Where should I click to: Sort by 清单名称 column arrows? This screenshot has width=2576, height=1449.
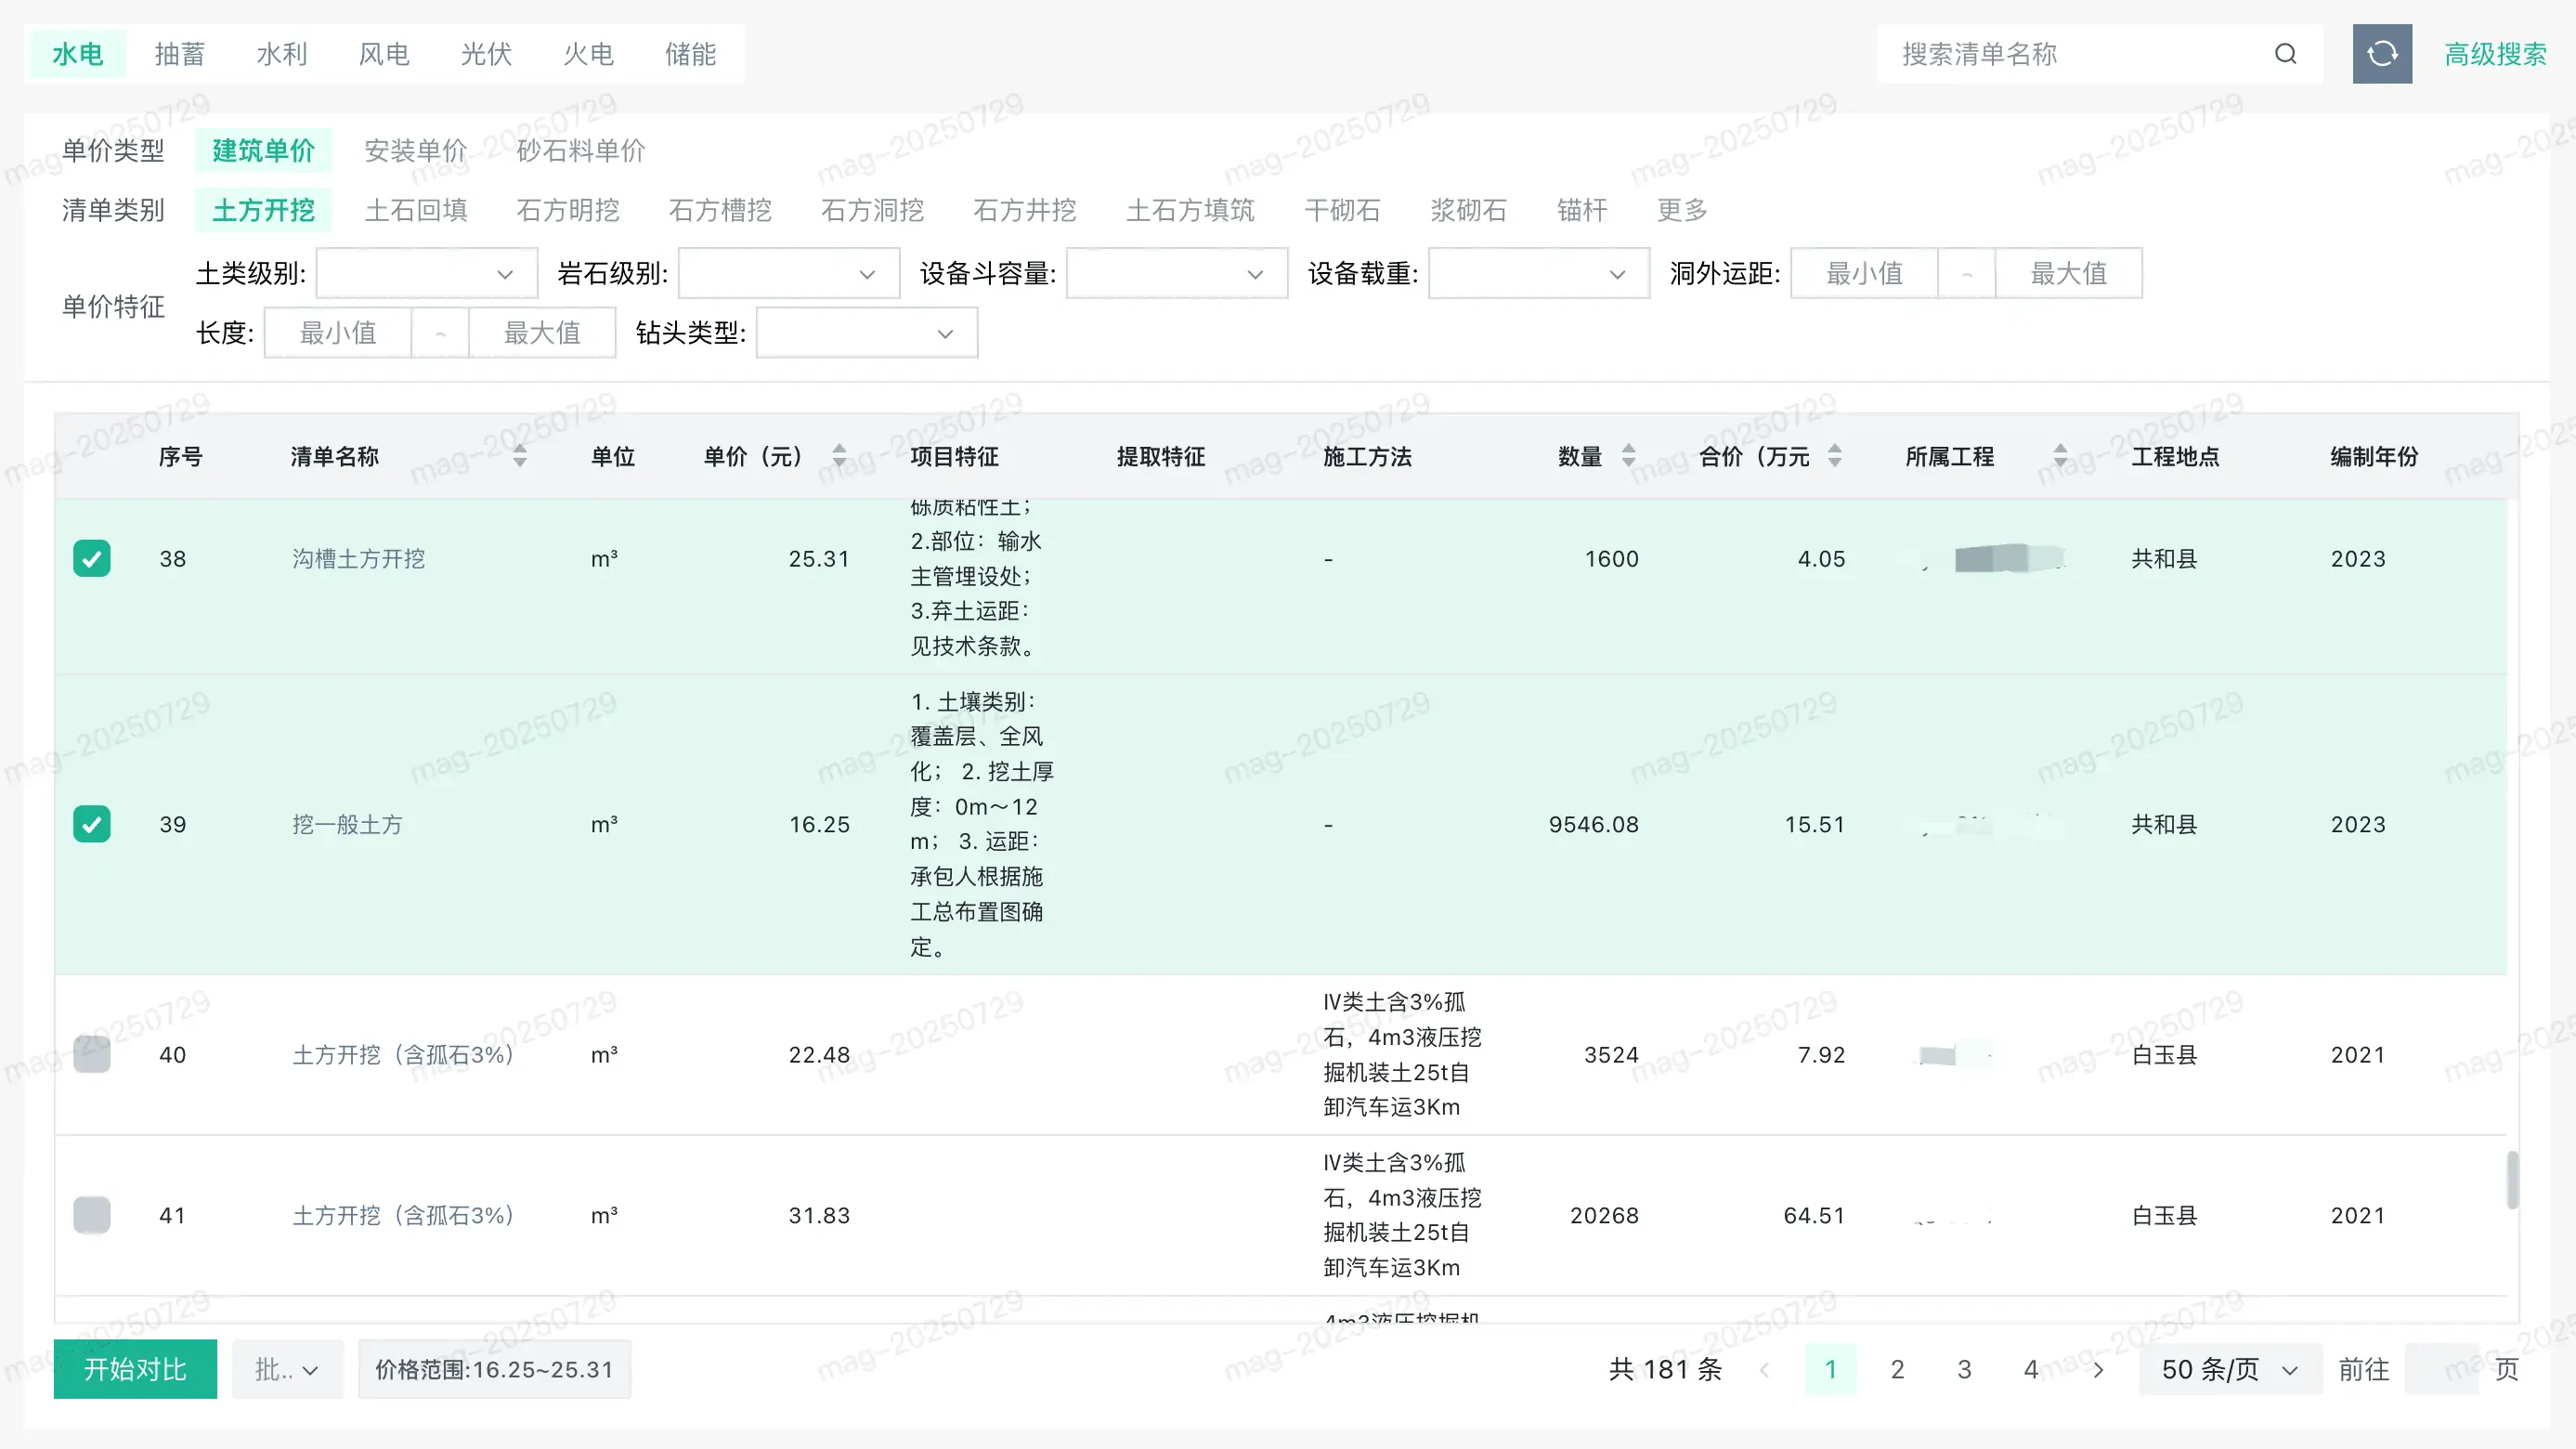click(519, 456)
